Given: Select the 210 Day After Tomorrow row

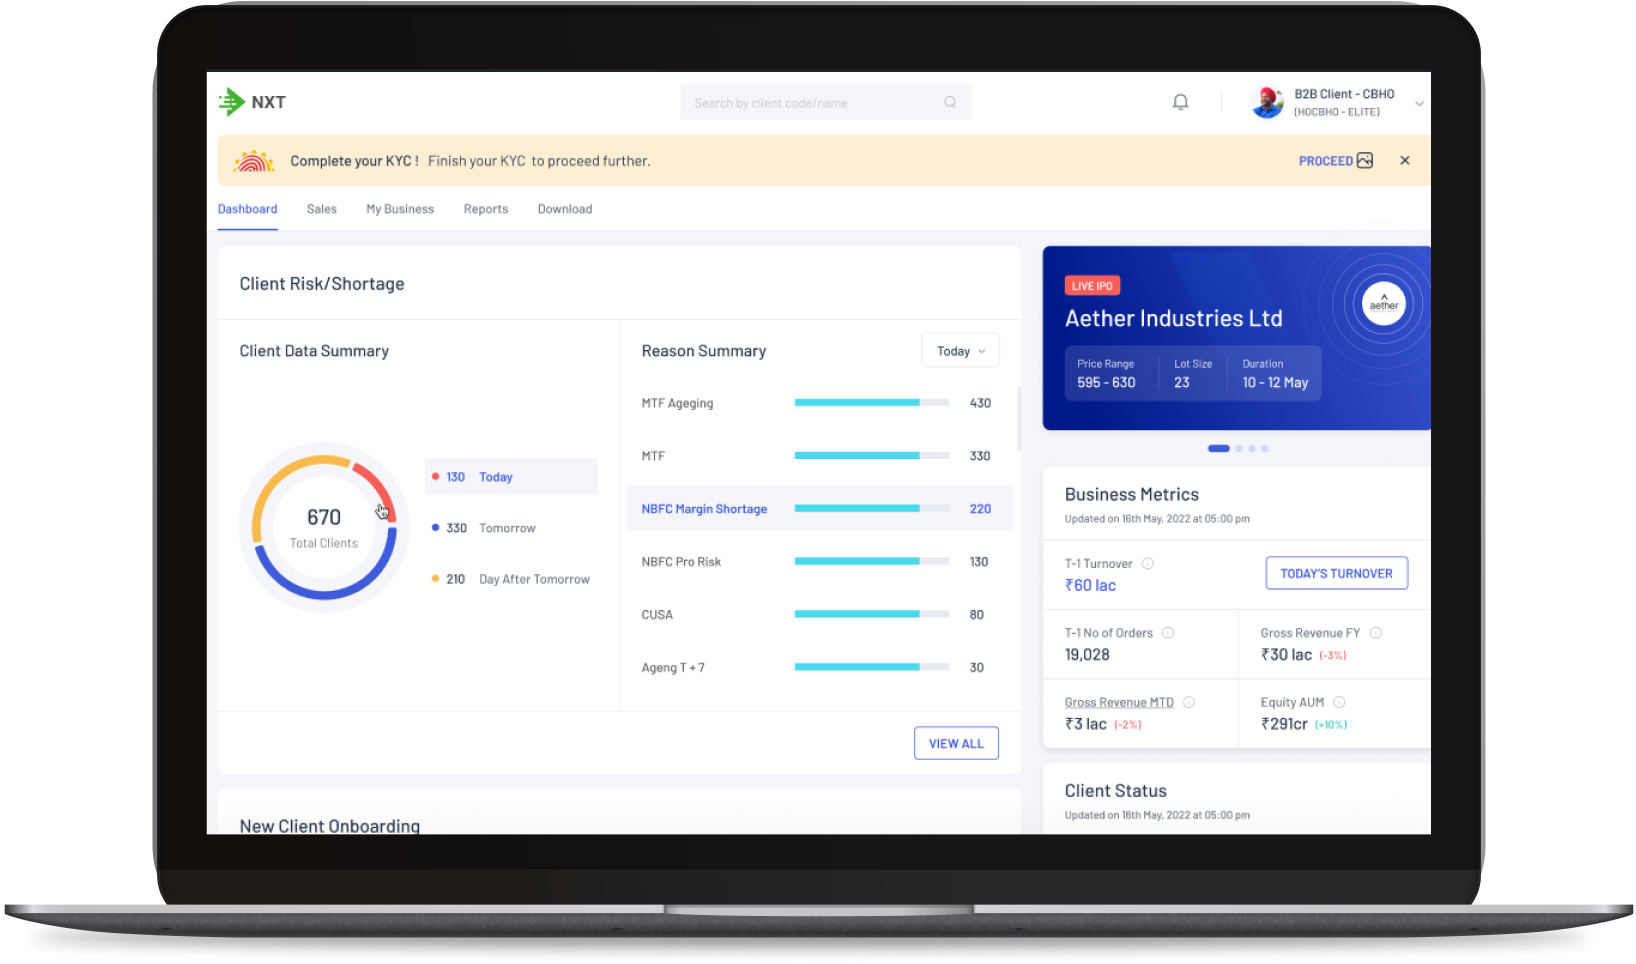Looking at the screenshot, I should pyautogui.click(x=511, y=579).
